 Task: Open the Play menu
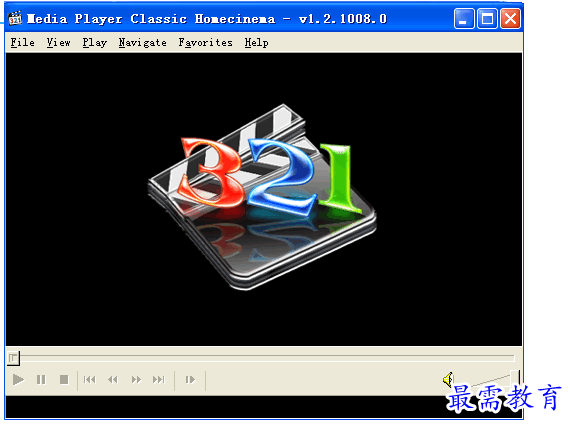(95, 43)
